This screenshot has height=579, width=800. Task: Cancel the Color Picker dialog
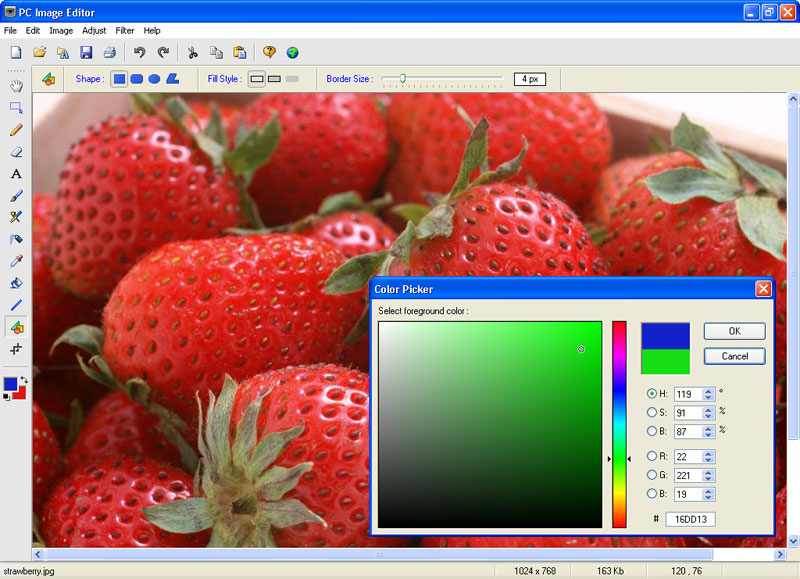(734, 356)
